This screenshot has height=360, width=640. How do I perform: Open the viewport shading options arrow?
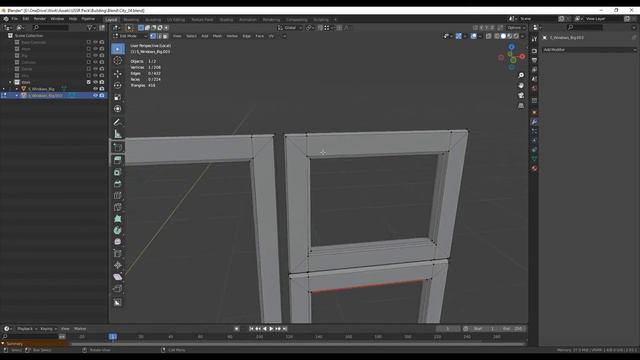point(522,36)
